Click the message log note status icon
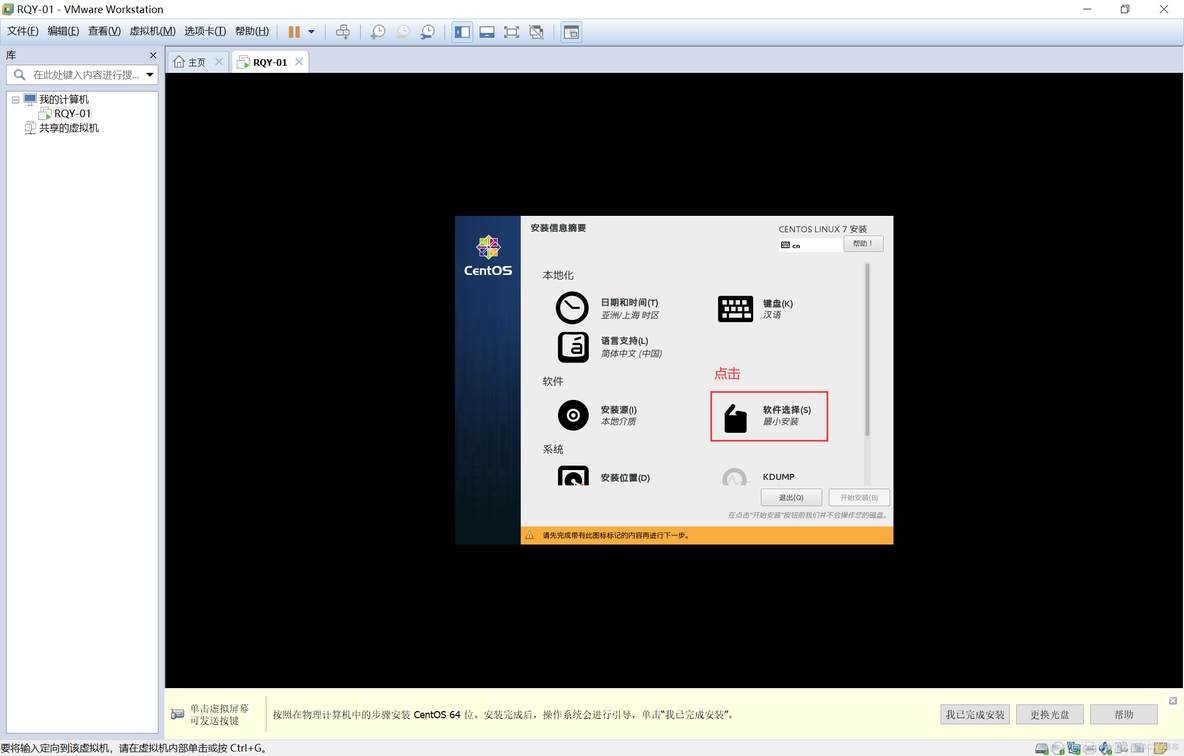Image resolution: width=1184 pixels, height=756 pixels. [x=1161, y=748]
